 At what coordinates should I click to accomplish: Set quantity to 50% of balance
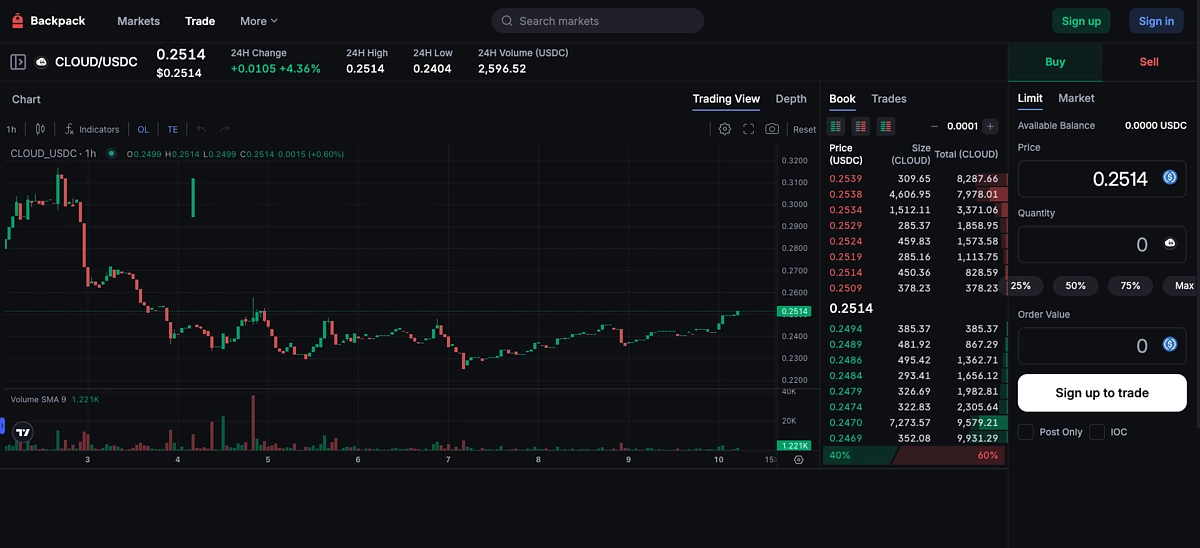pos(1076,286)
